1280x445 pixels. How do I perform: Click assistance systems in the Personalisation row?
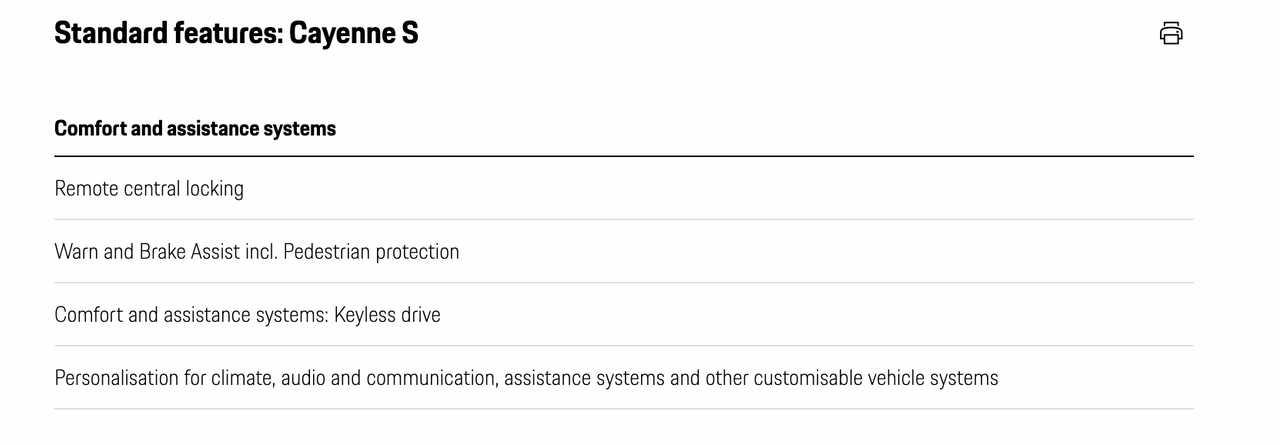tap(585, 378)
